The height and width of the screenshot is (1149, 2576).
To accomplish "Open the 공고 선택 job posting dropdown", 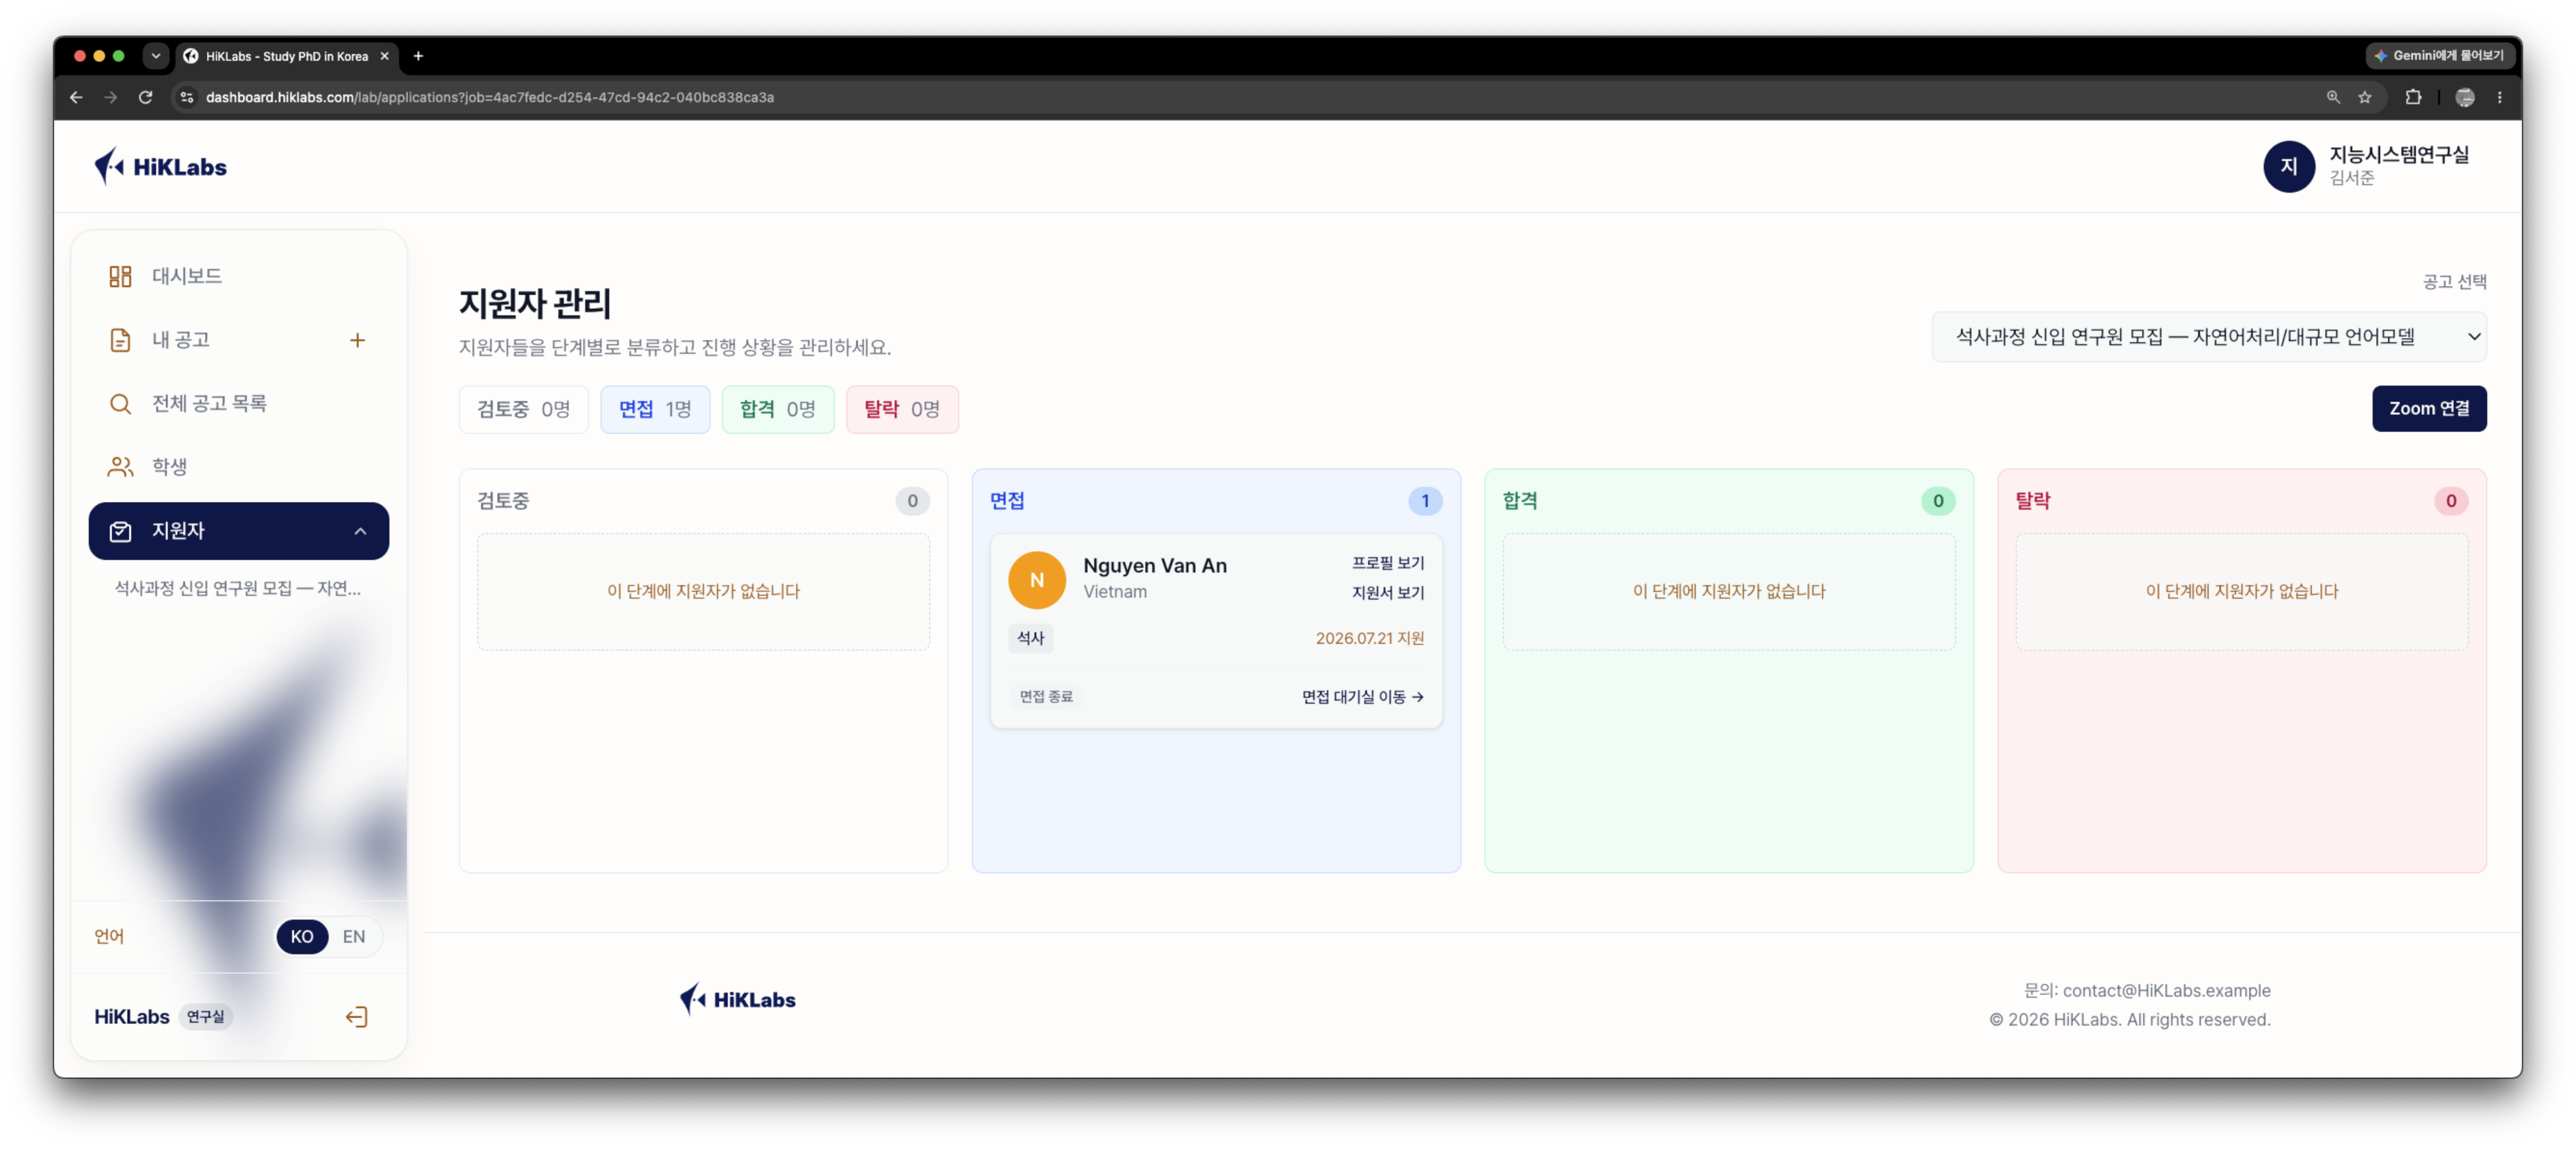I will 2208,337.
